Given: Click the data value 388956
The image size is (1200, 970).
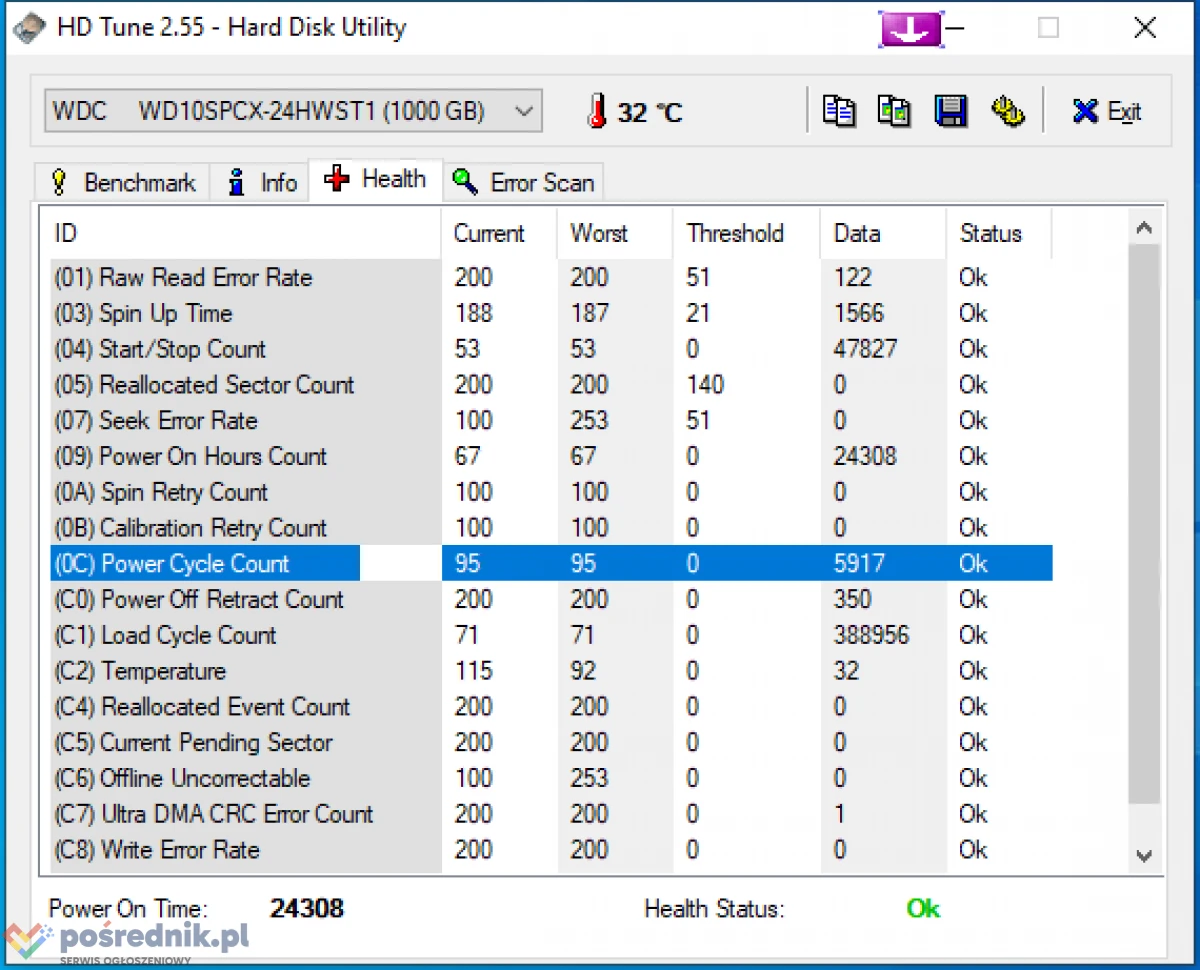Looking at the screenshot, I should (871, 636).
